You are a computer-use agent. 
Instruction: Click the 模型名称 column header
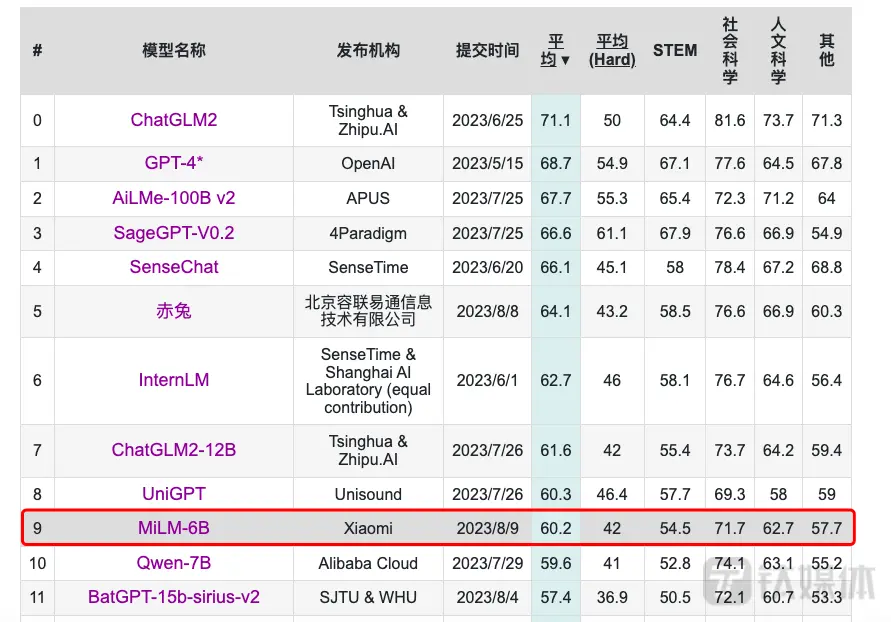tap(173, 51)
